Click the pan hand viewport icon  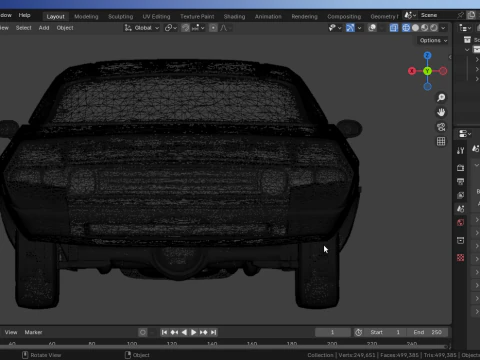(441, 112)
